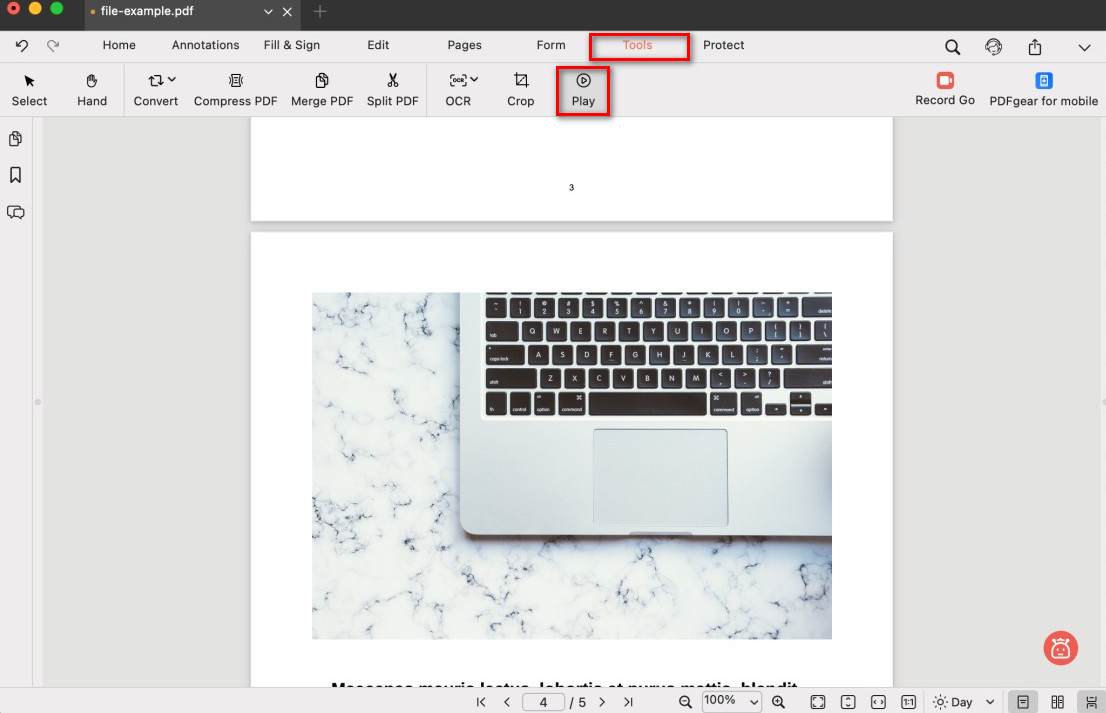This screenshot has width=1106, height=713.
Task: Open the bookmarks panel in sidebar
Action: pos(16,175)
